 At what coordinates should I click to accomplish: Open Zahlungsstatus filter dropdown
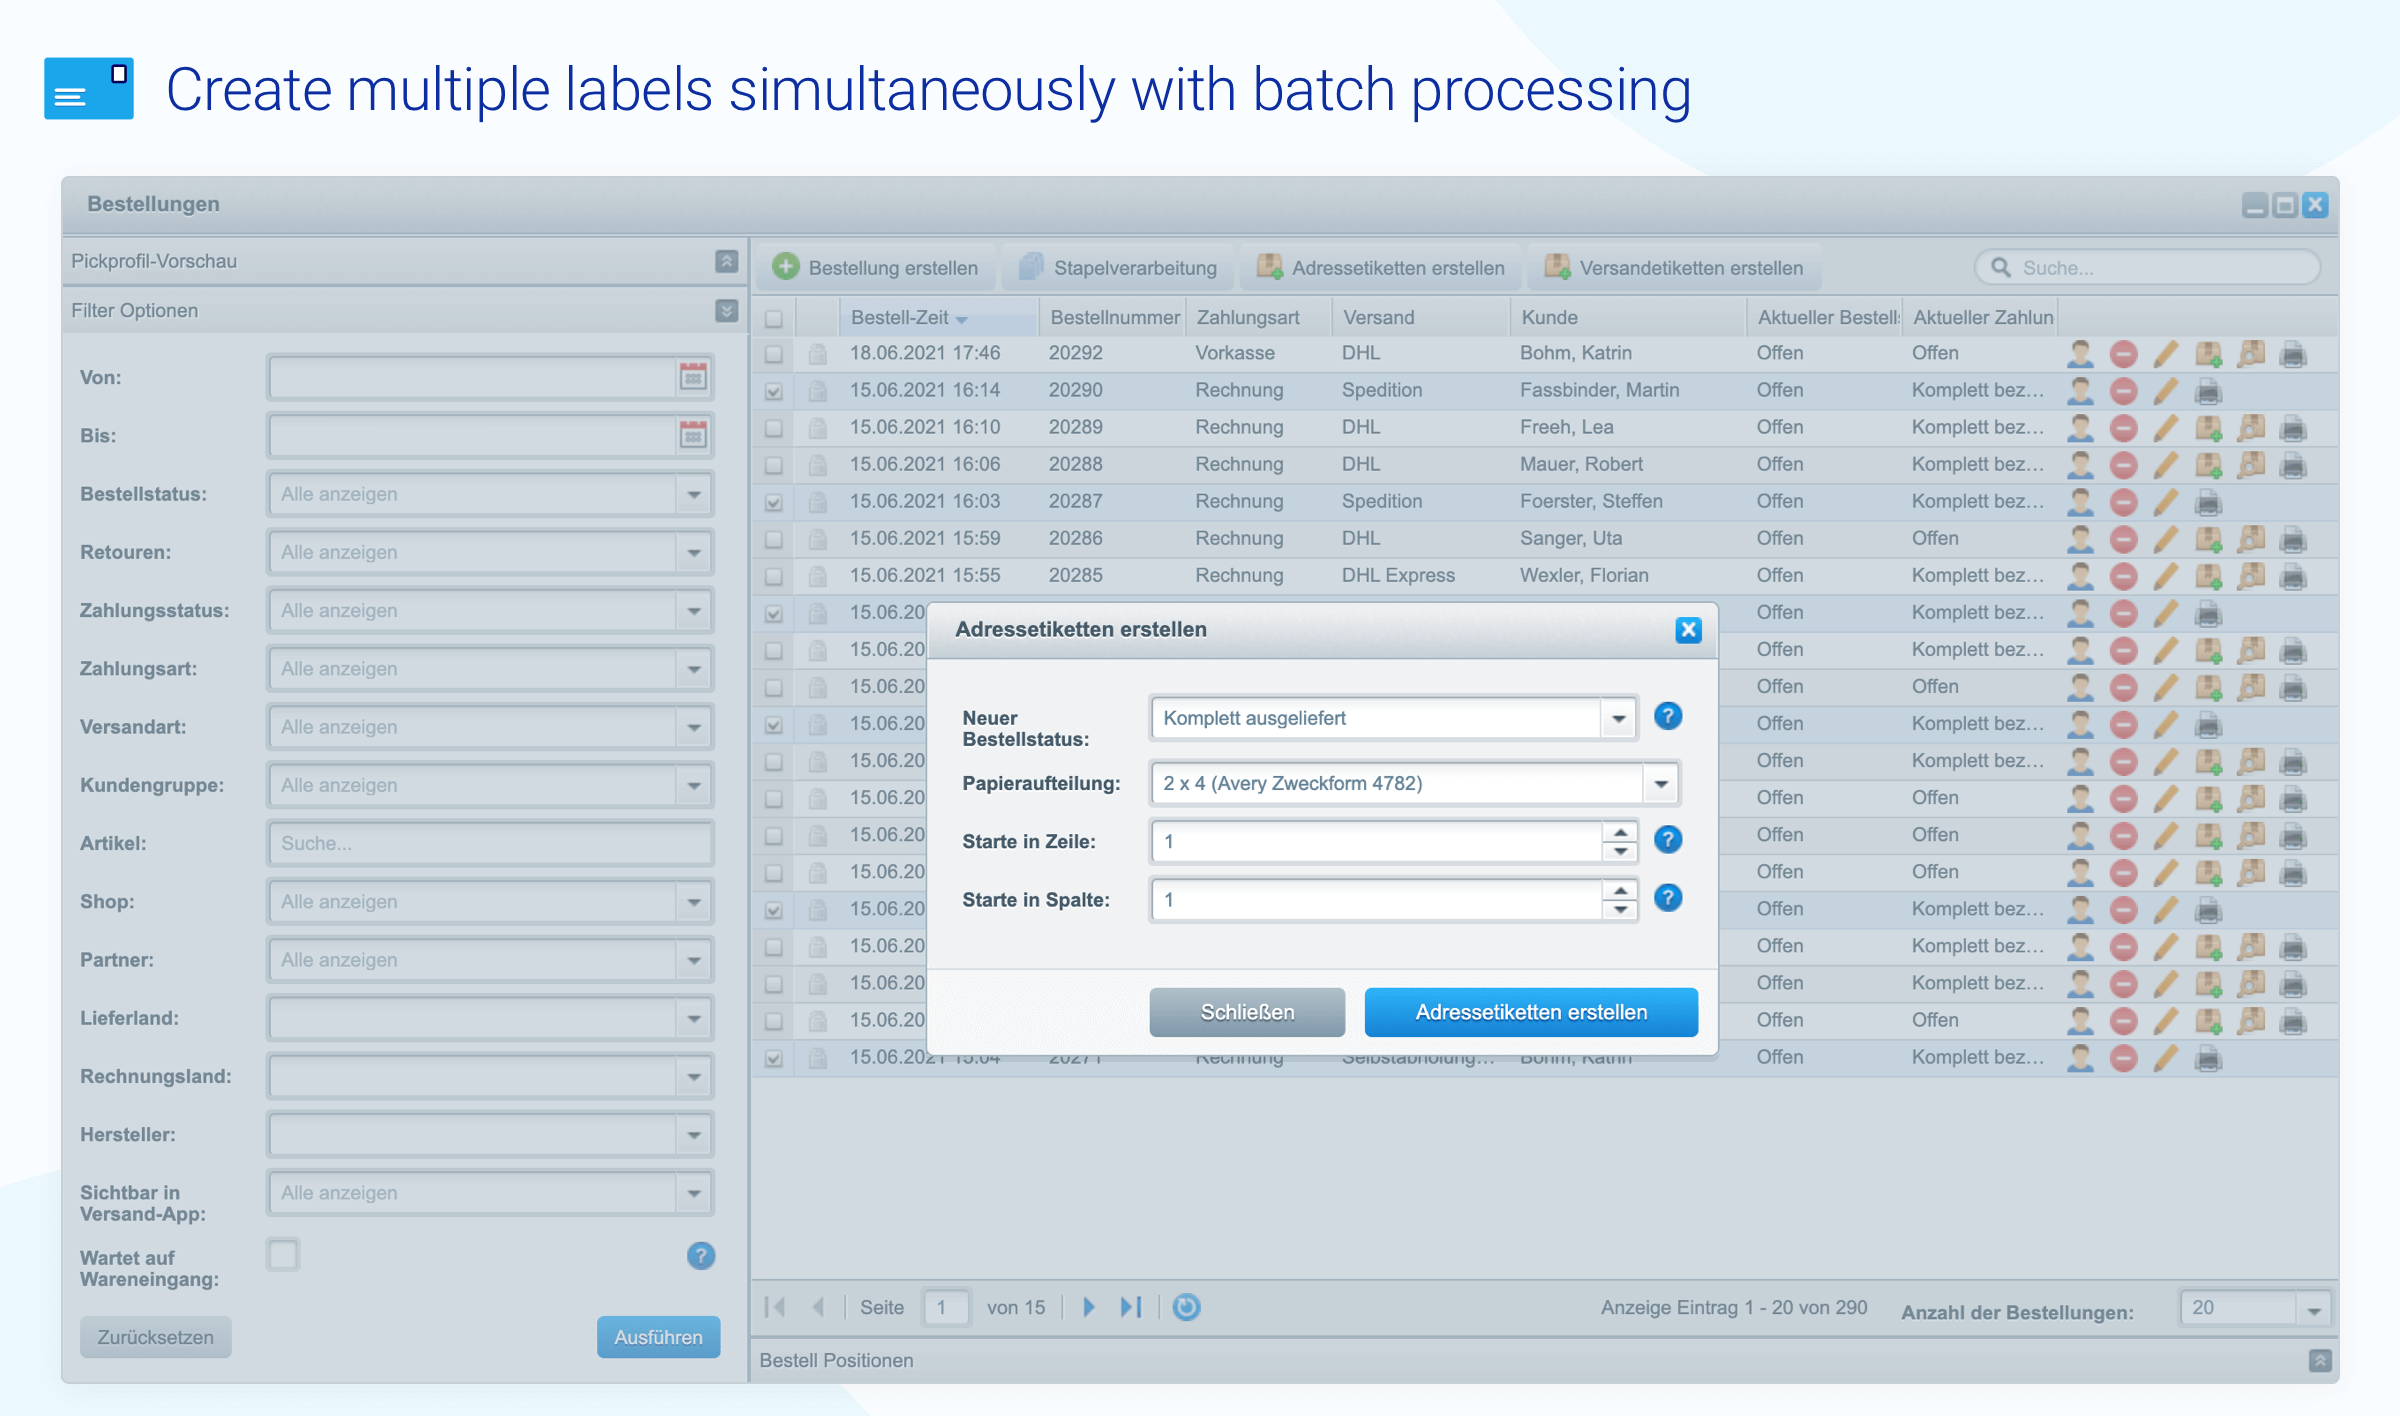pyautogui.click(x=693, y=610)
